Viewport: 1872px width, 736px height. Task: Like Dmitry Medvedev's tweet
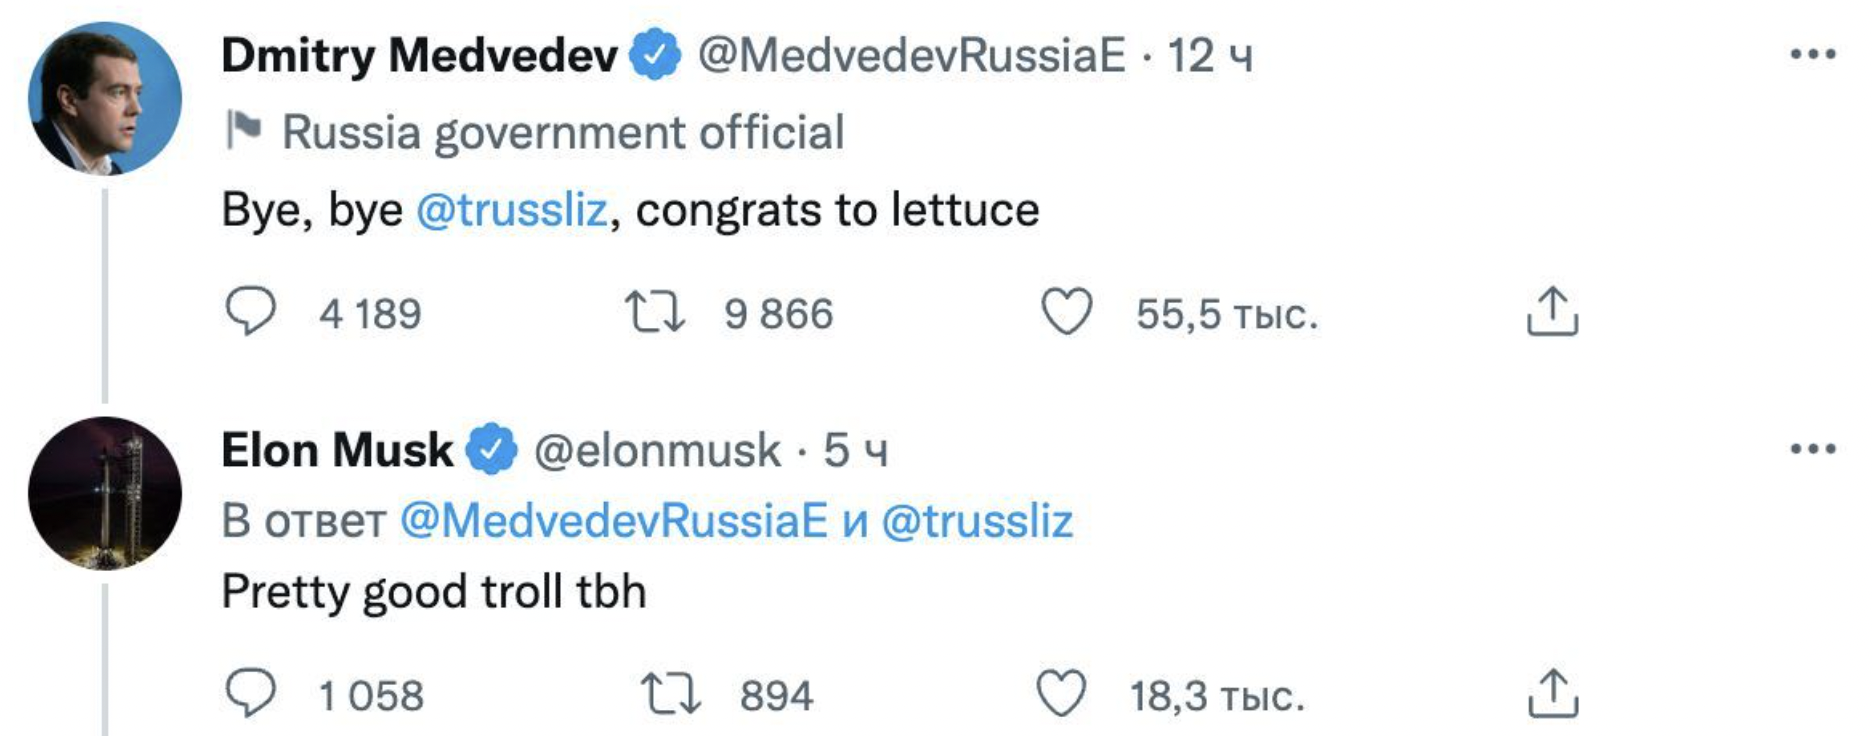click(1066, 312)
